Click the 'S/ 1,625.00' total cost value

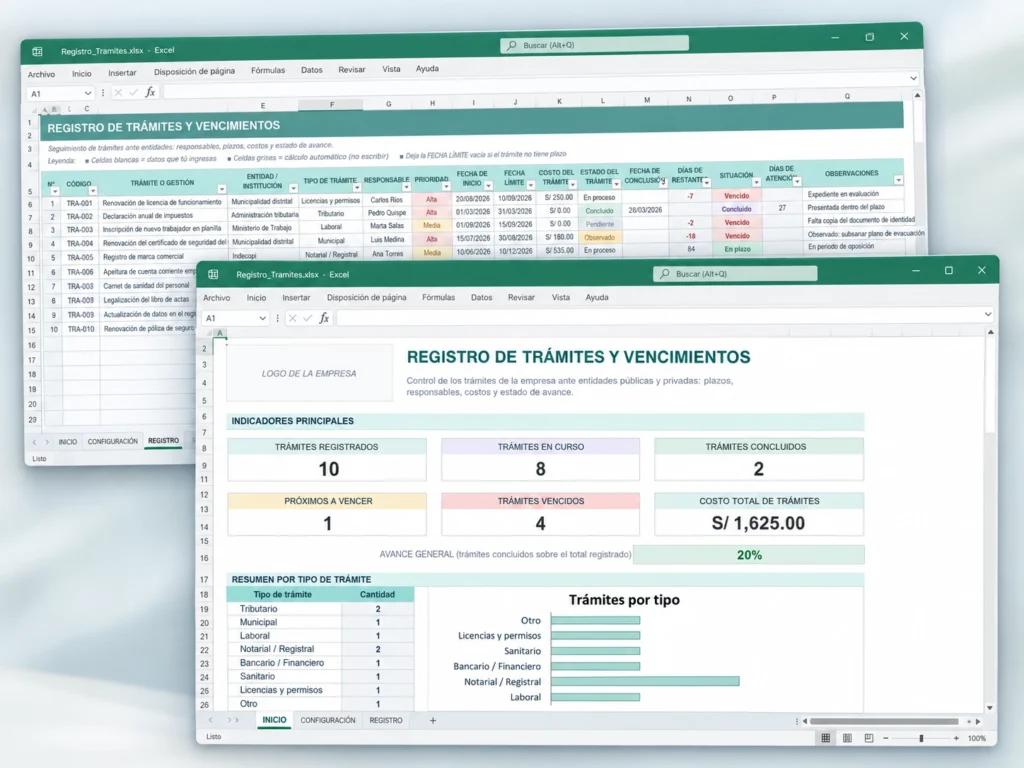758,523
